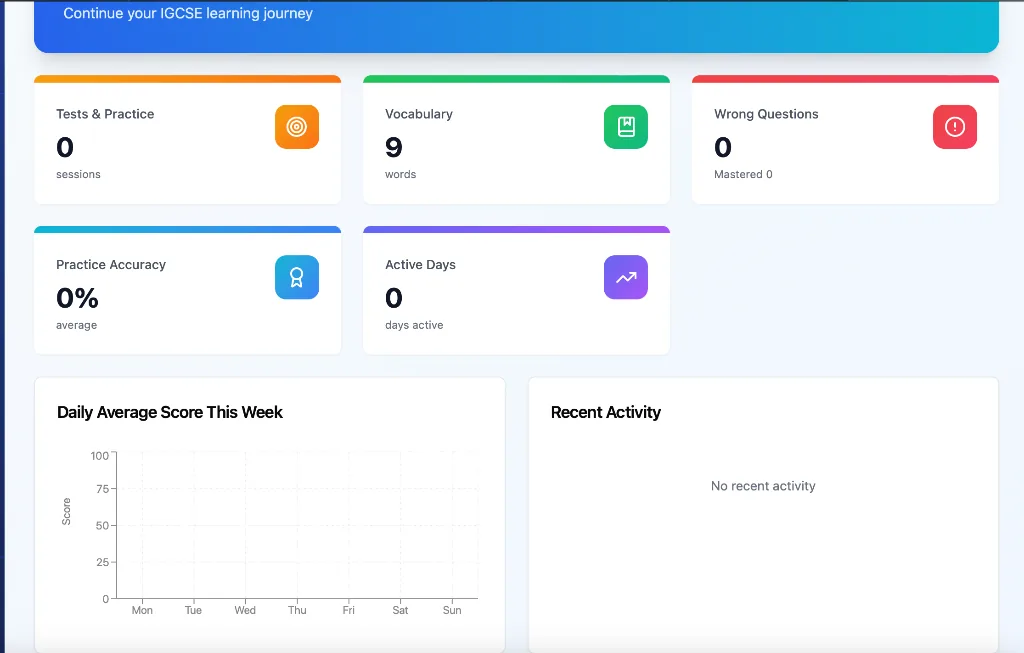Select the Practice Accuracy card title
The width and height of the screenshot is (1024, 653).
[111, 264]
